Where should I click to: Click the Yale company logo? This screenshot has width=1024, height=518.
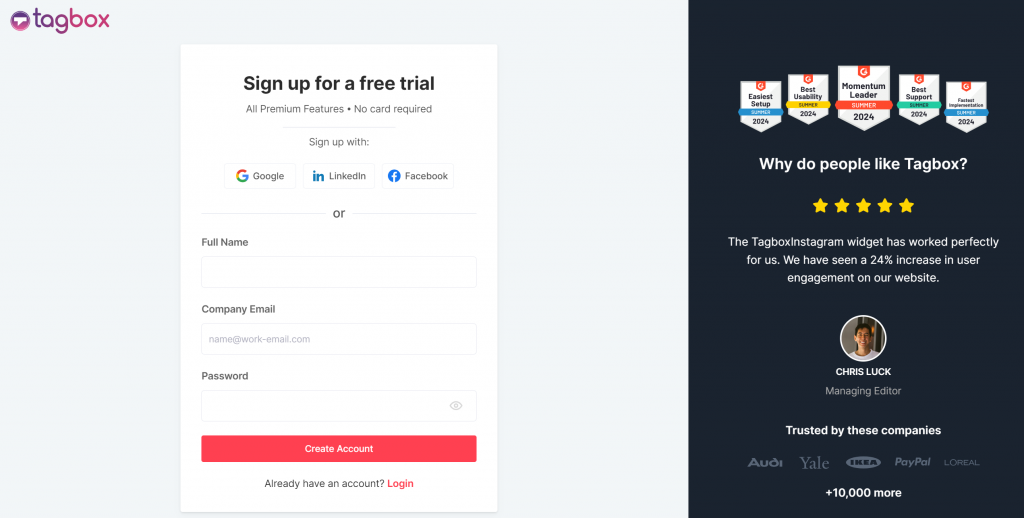click(x=814, y=462)
